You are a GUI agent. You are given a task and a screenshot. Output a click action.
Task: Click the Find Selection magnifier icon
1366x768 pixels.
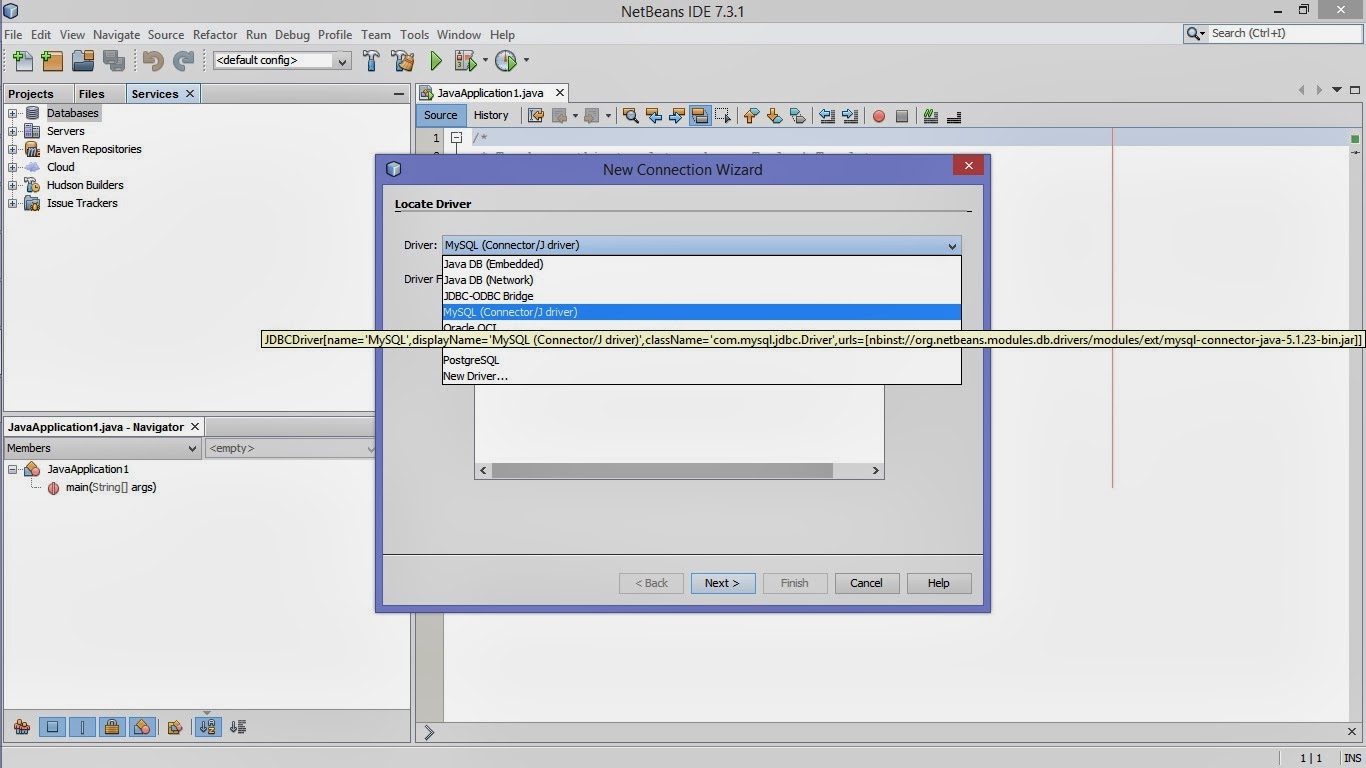[x=631, y=116]
